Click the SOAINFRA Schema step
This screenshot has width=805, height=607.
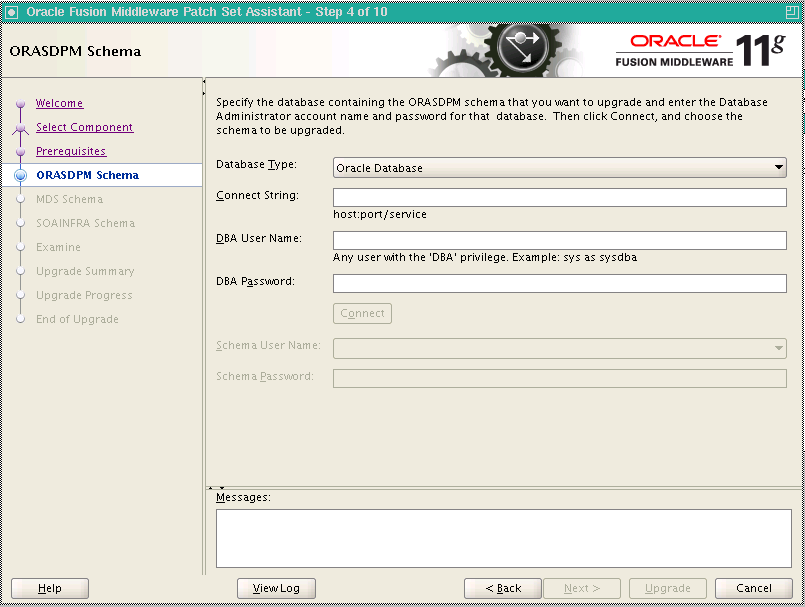[85, 223]
